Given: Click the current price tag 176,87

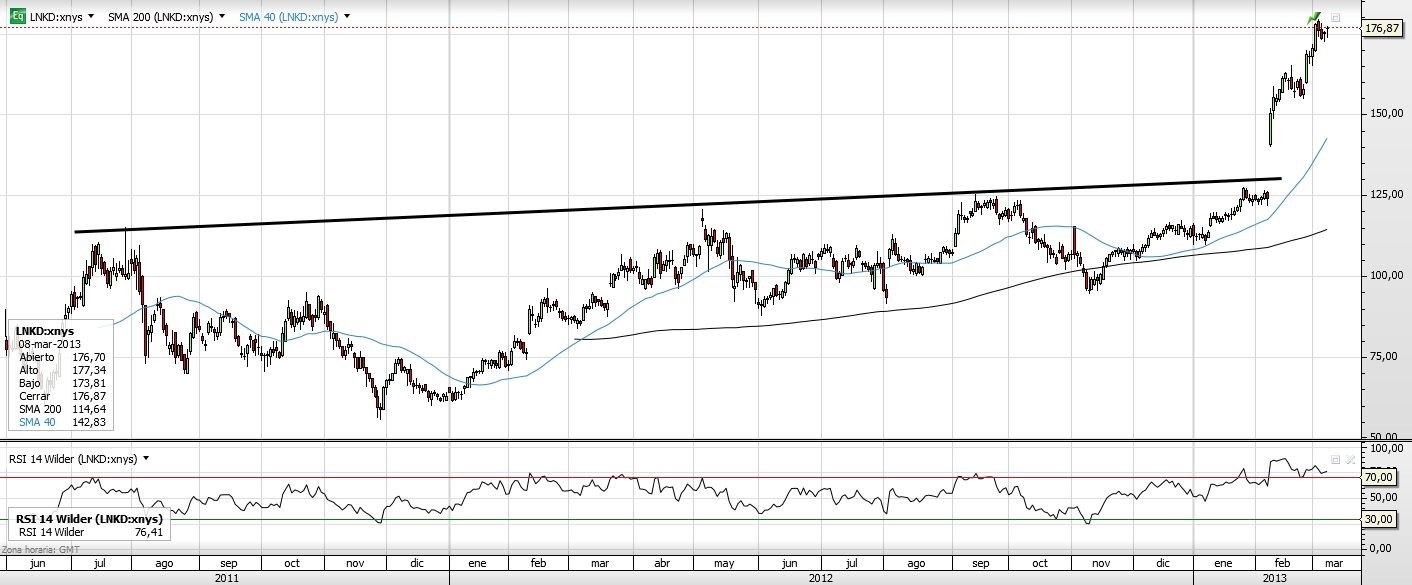Looking at the screenshot, I should (1381, 29).
